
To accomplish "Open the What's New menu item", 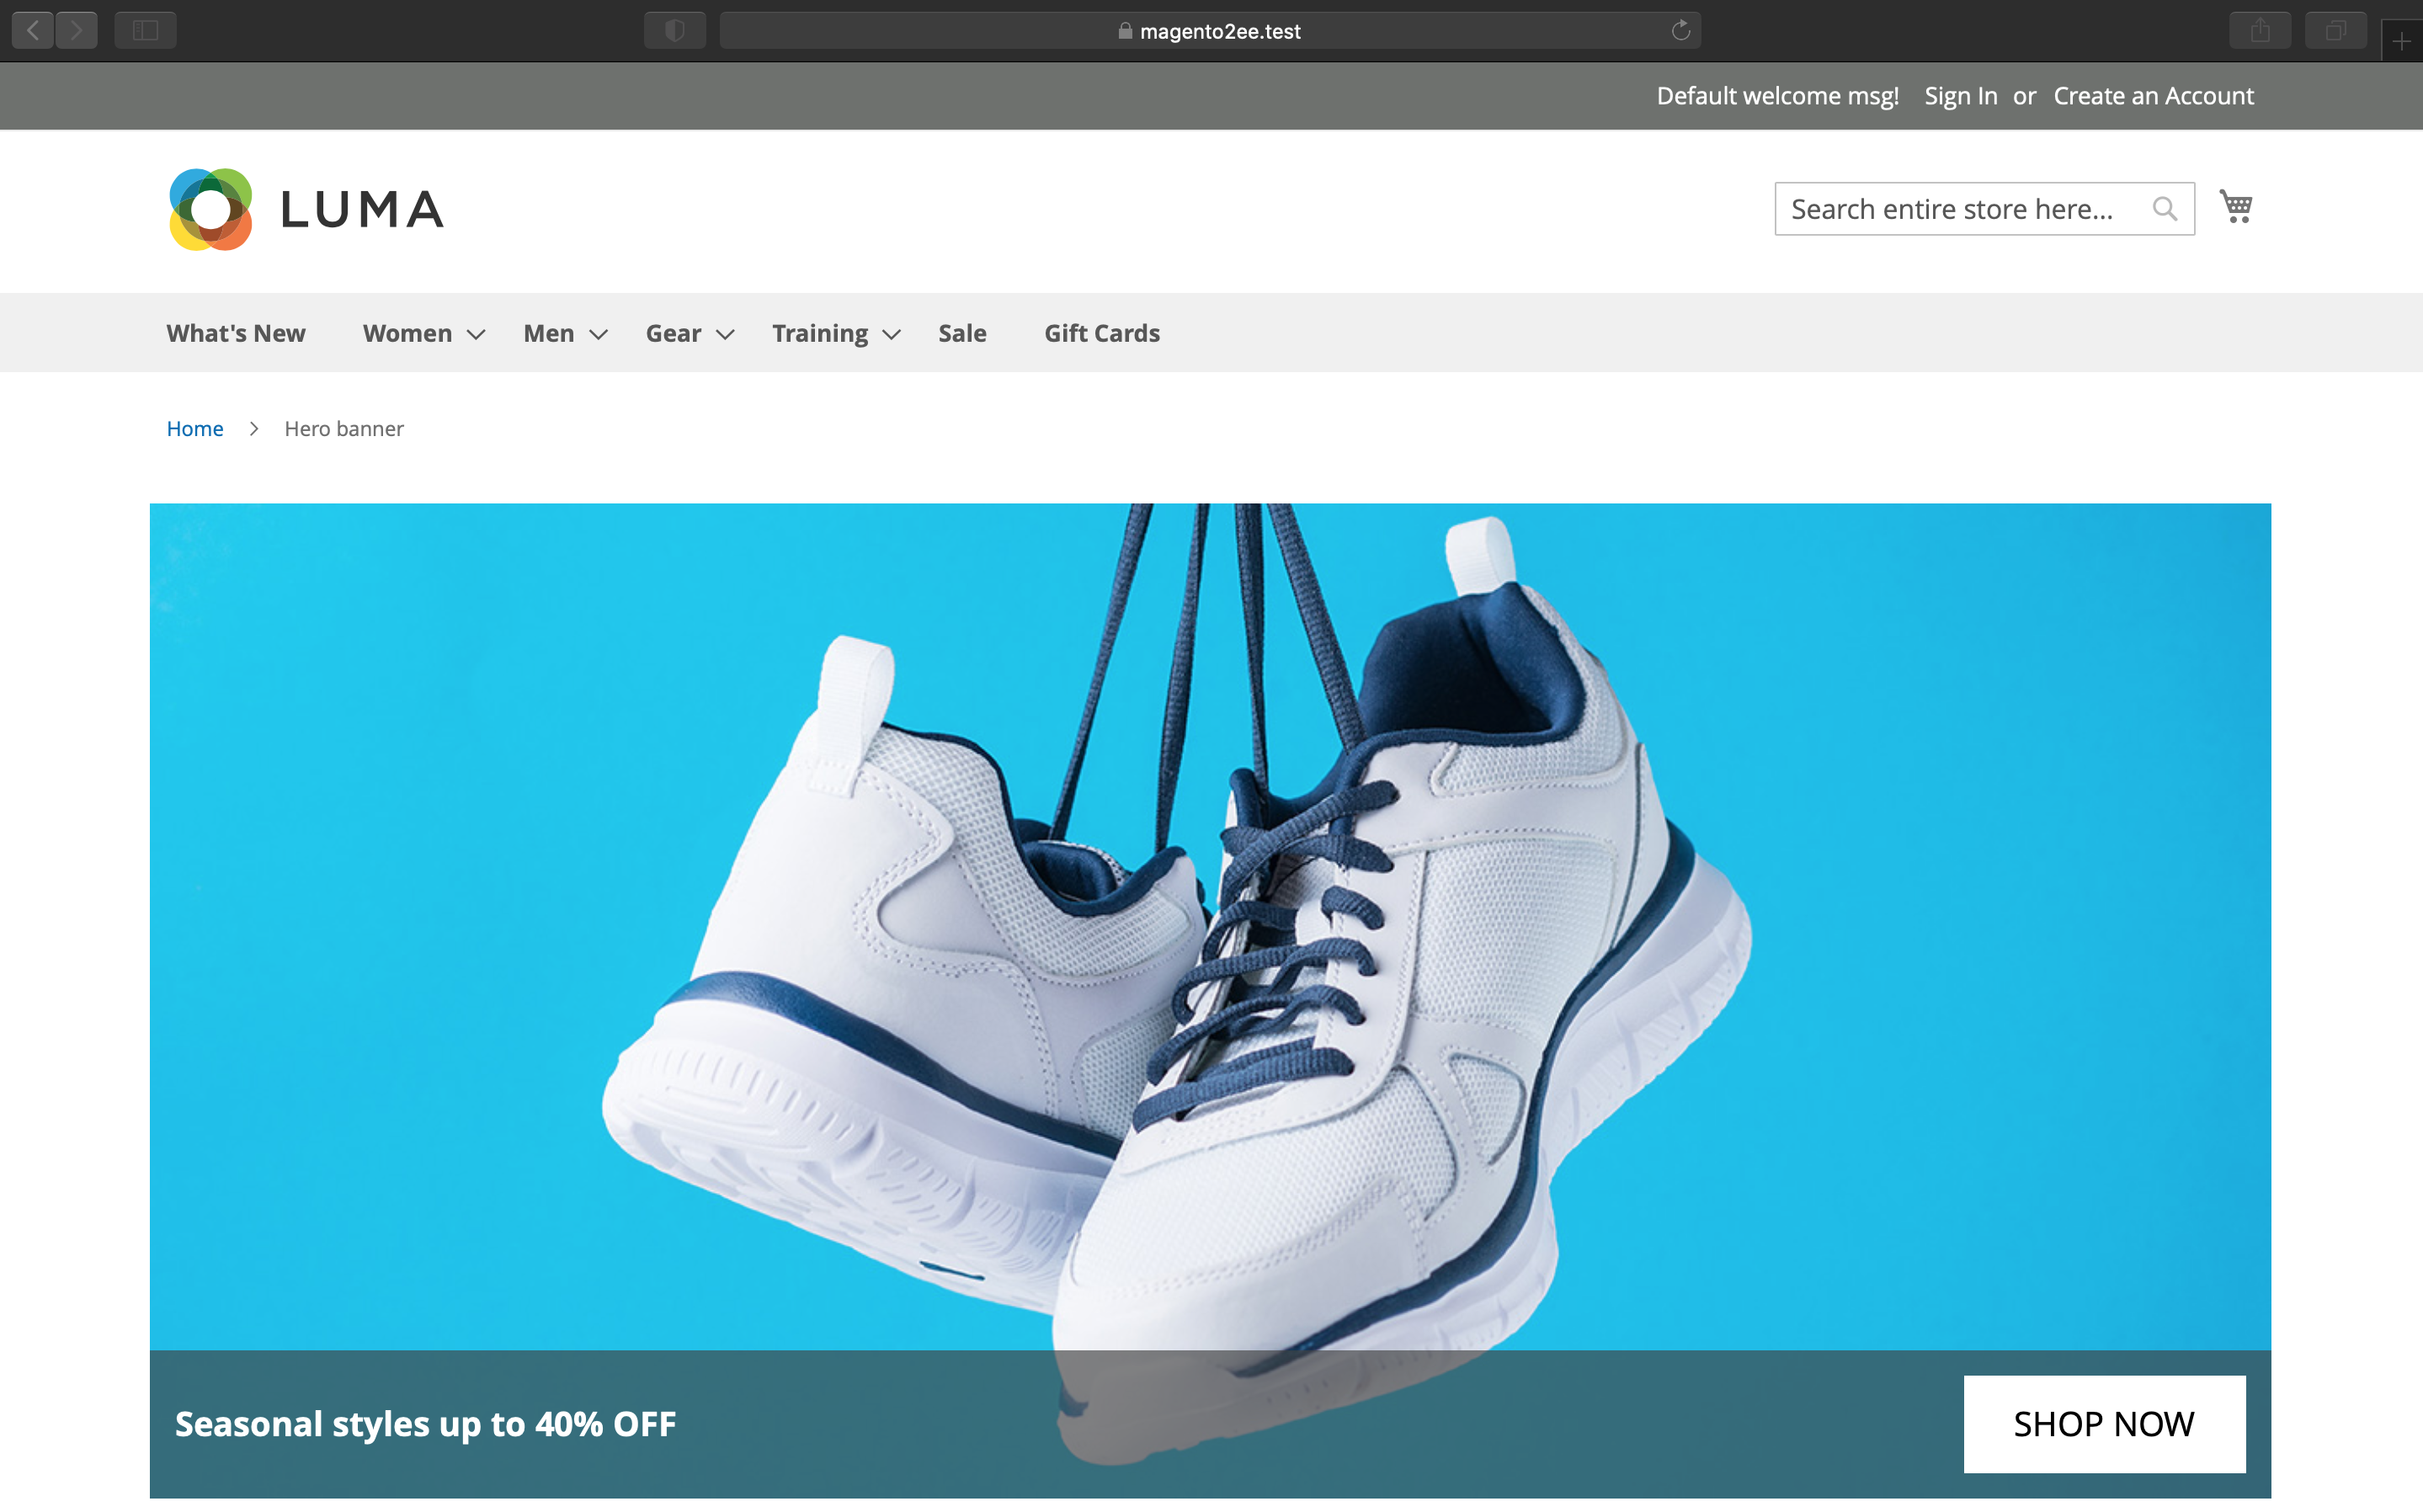I will [x=236, y=333].
